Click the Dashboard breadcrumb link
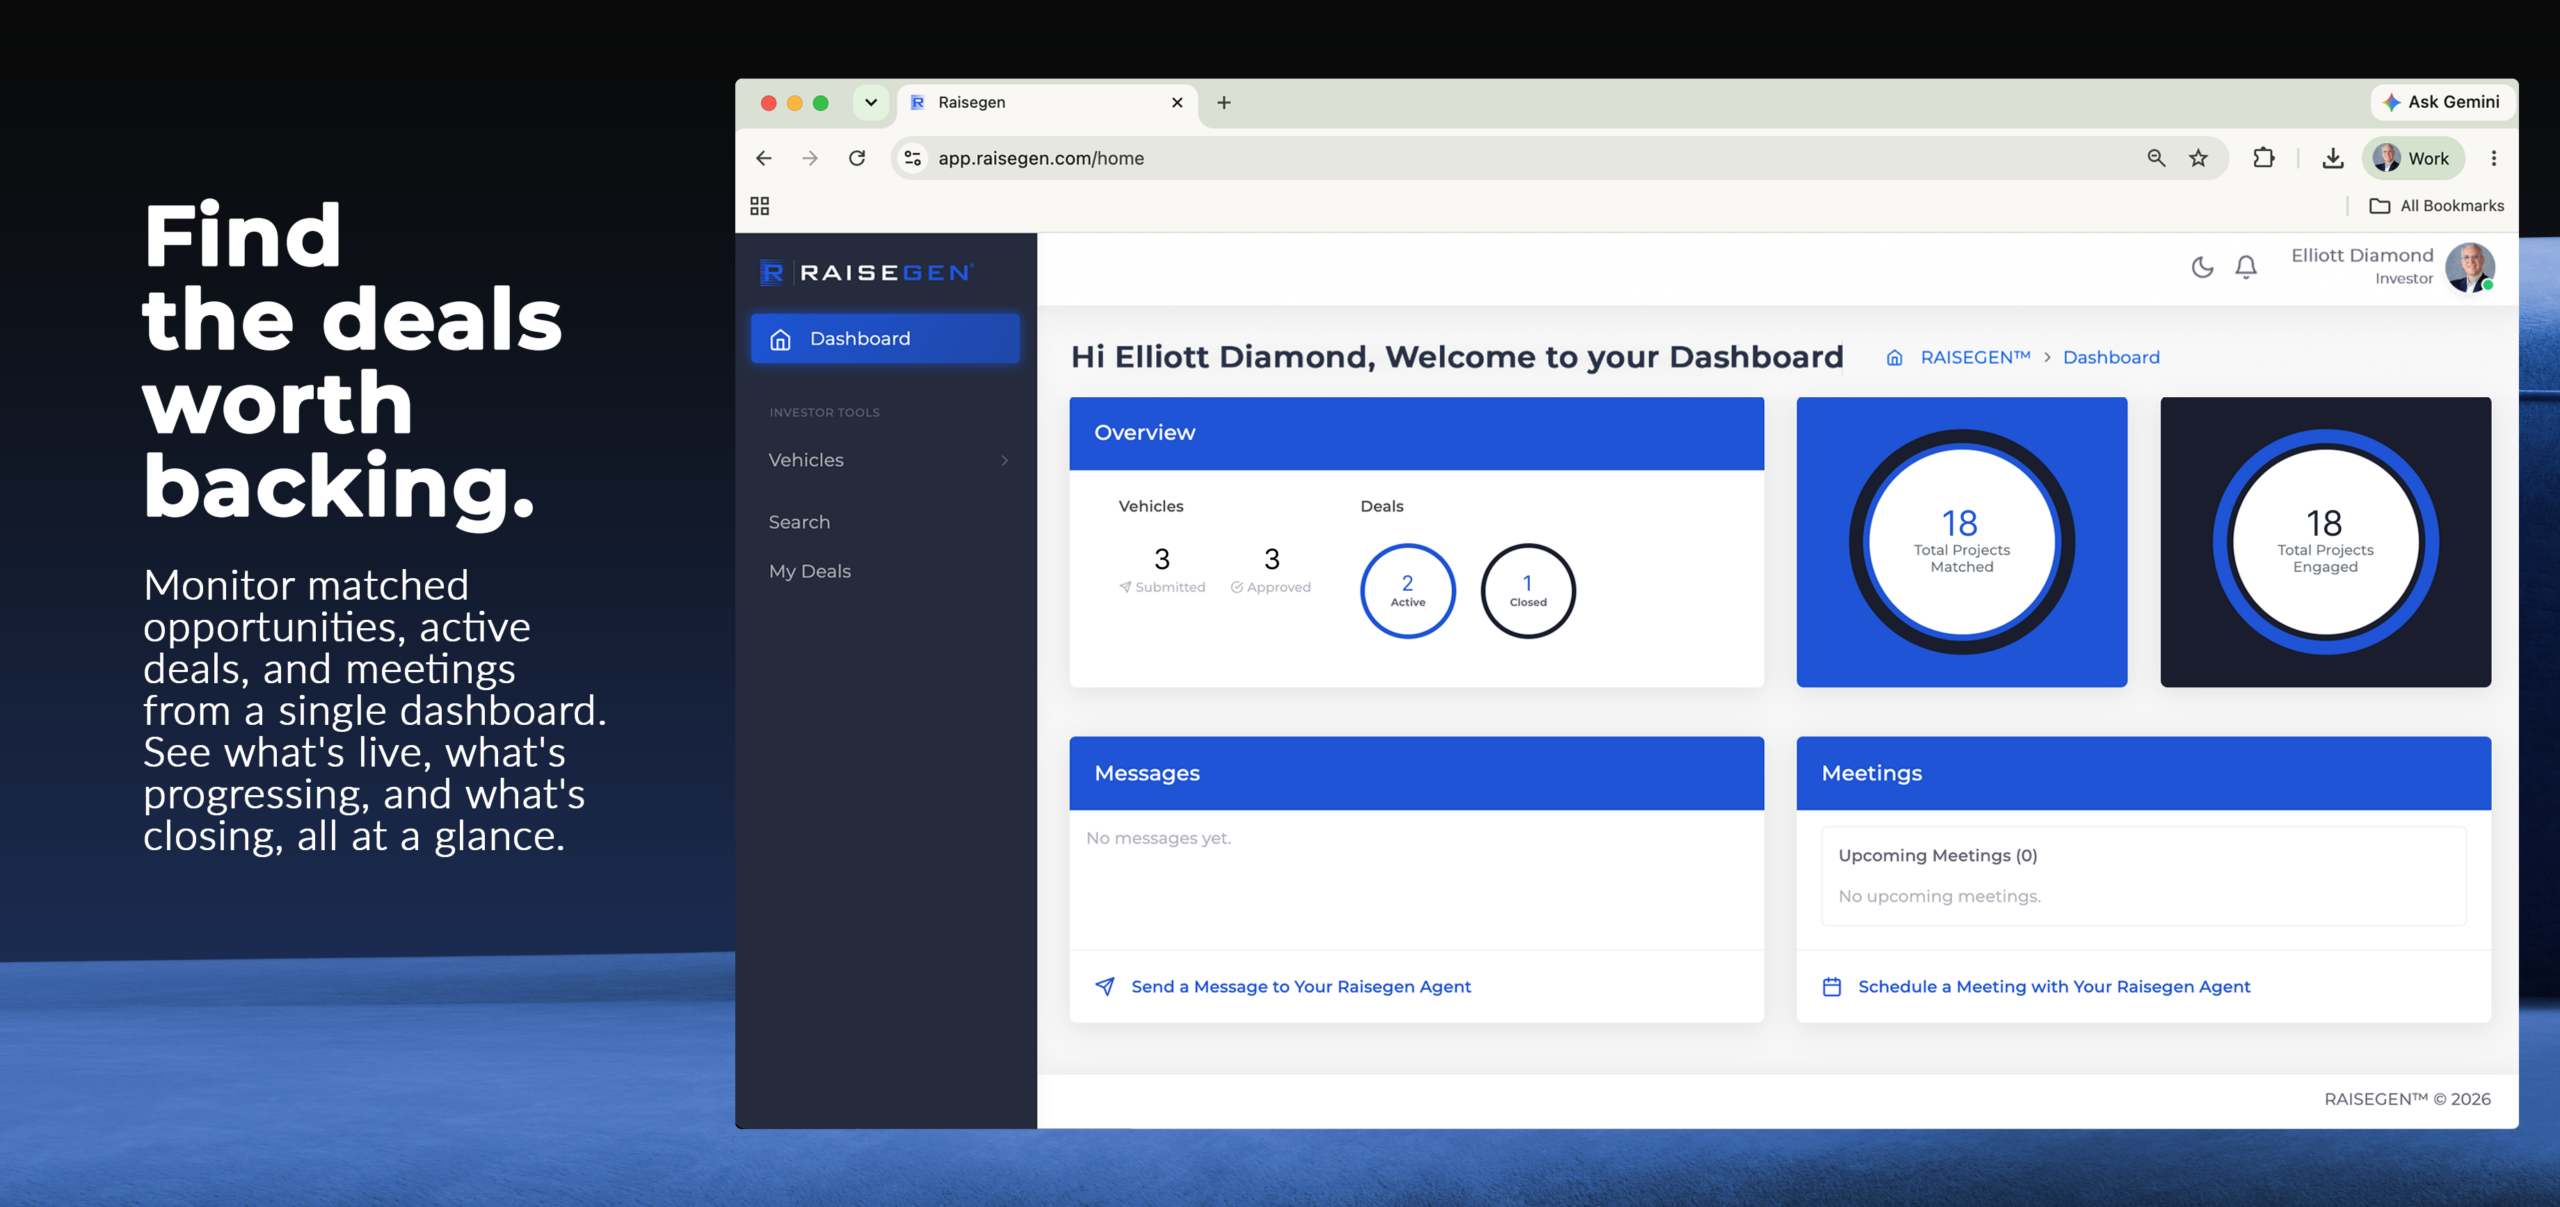This screenshot has height=1207, width=2560. coord(2111,357)
